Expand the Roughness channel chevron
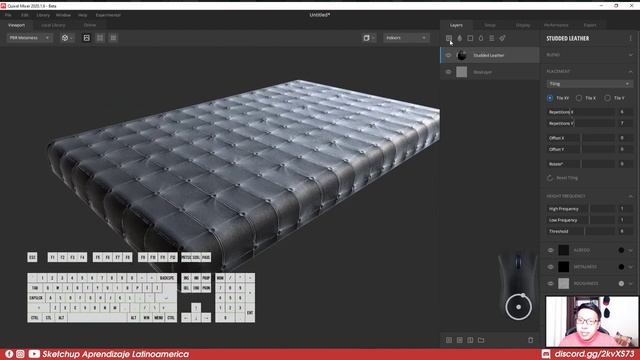 [x=631, y=283]
